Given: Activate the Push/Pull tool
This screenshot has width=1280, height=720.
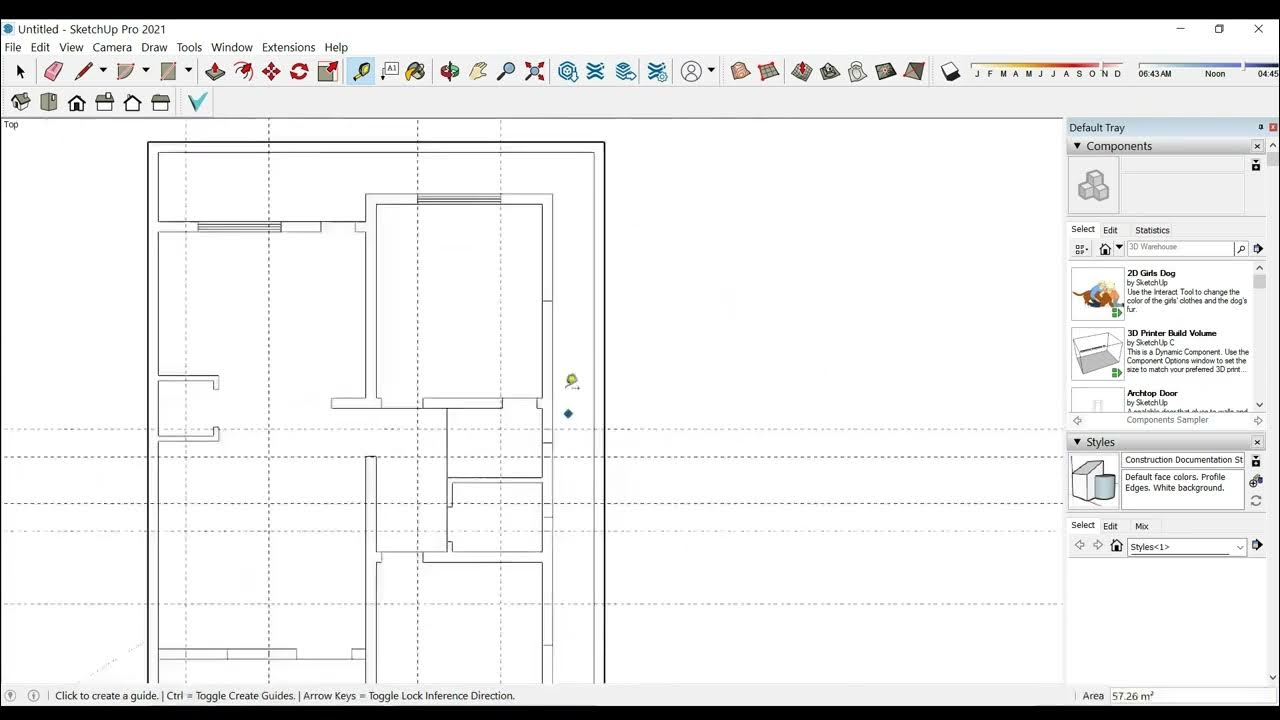Looking at the screenshot, I should point(214,71).
